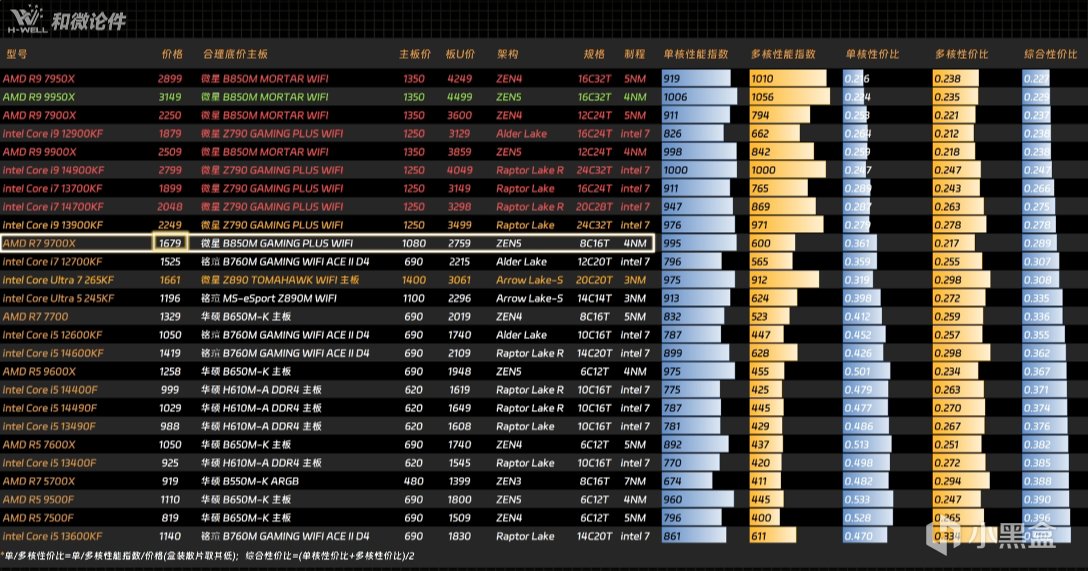Screen dimensions: 1088x571
Task: Select the Intel Core i9 12900KF model name
Action: tap(53, 134)
